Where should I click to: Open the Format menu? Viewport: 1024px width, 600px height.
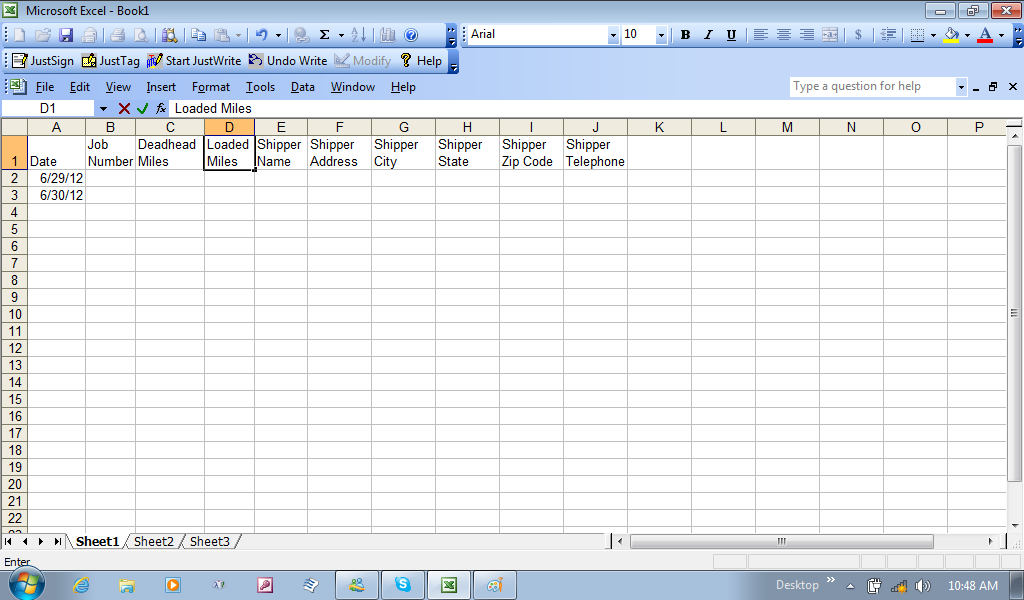point(211,87)
